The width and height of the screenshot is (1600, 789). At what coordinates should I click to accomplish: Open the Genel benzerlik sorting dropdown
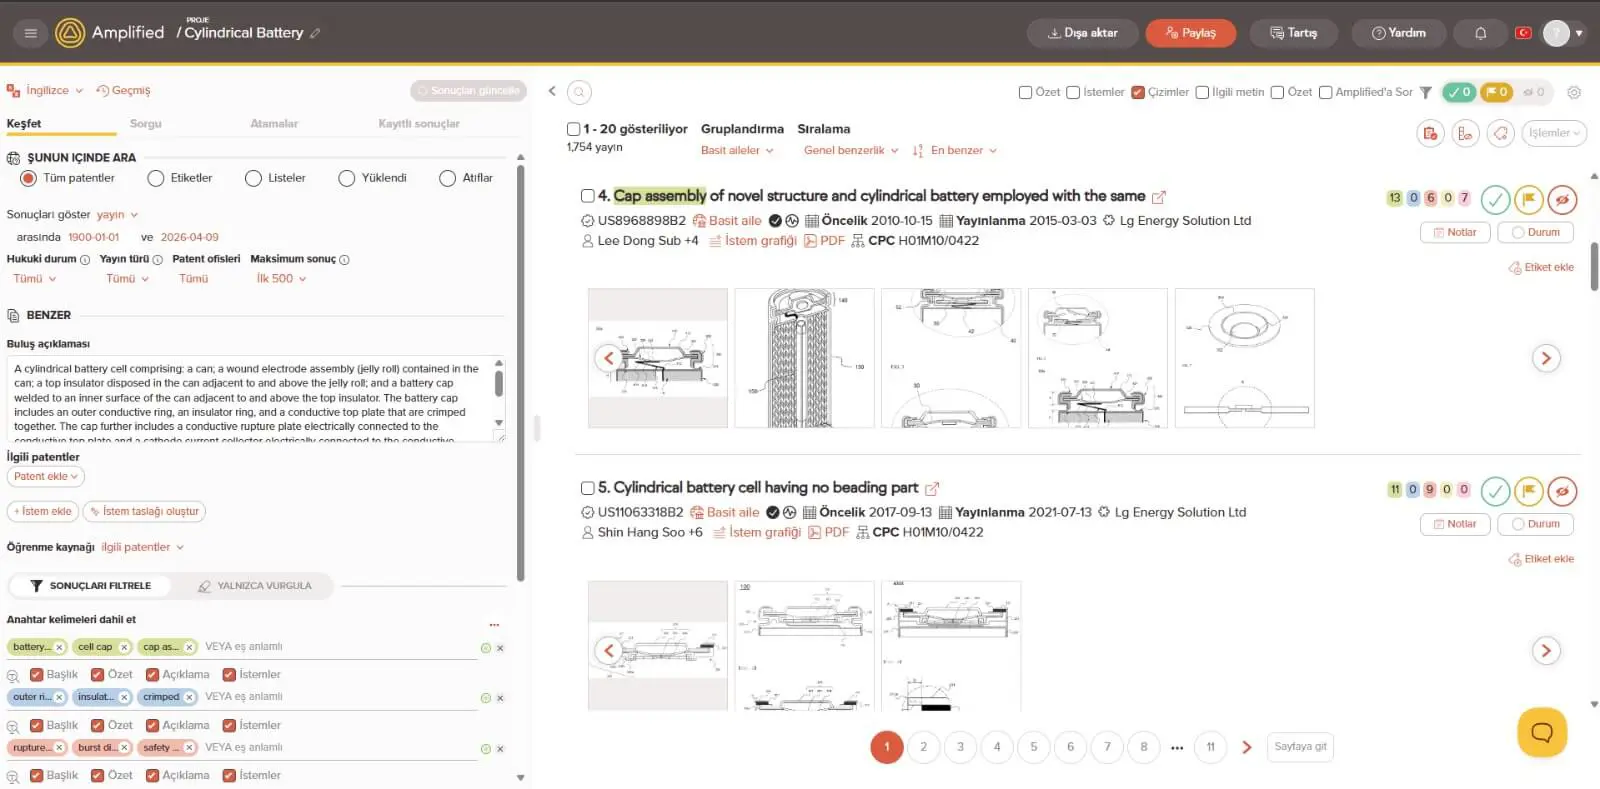850,150
